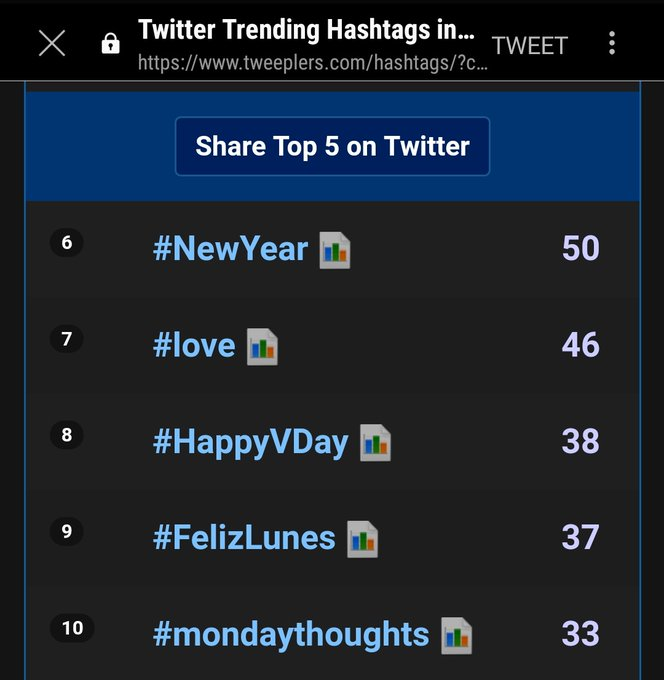The image size is (664, 680).
Task: Open the three-dot overflow menu
Action: [x=612, y=43]
